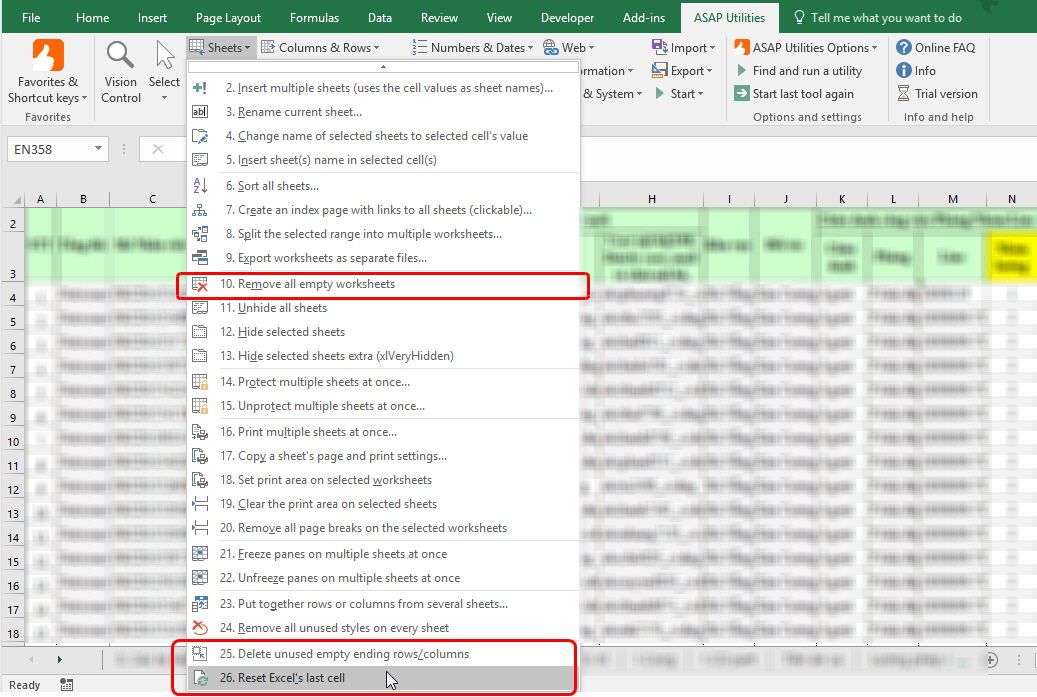Click Protect multiple sheets icon
This screenshot has width=1037, height=697.
pyautogui.click(x=200, y=382)
